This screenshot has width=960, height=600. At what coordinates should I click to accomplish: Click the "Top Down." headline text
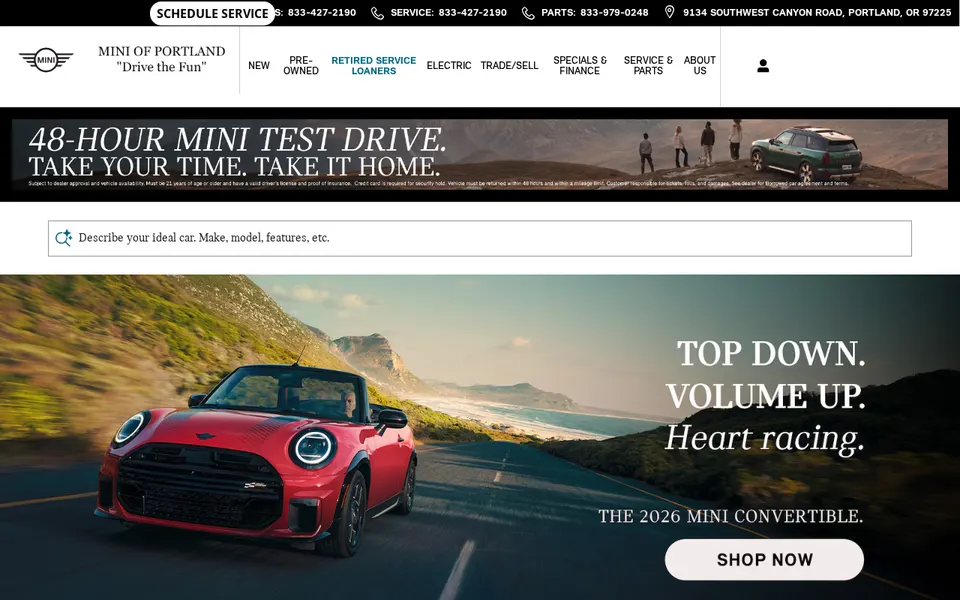pos(771,354)
